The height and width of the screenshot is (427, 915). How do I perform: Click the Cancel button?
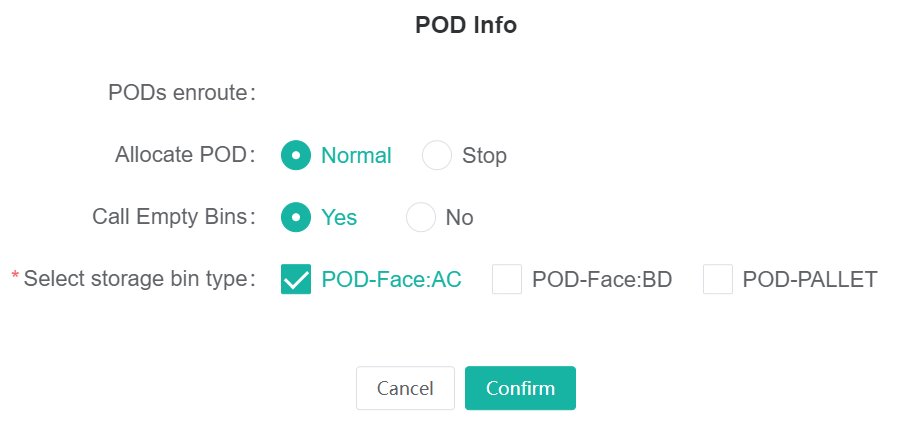(x=405, y=388)
